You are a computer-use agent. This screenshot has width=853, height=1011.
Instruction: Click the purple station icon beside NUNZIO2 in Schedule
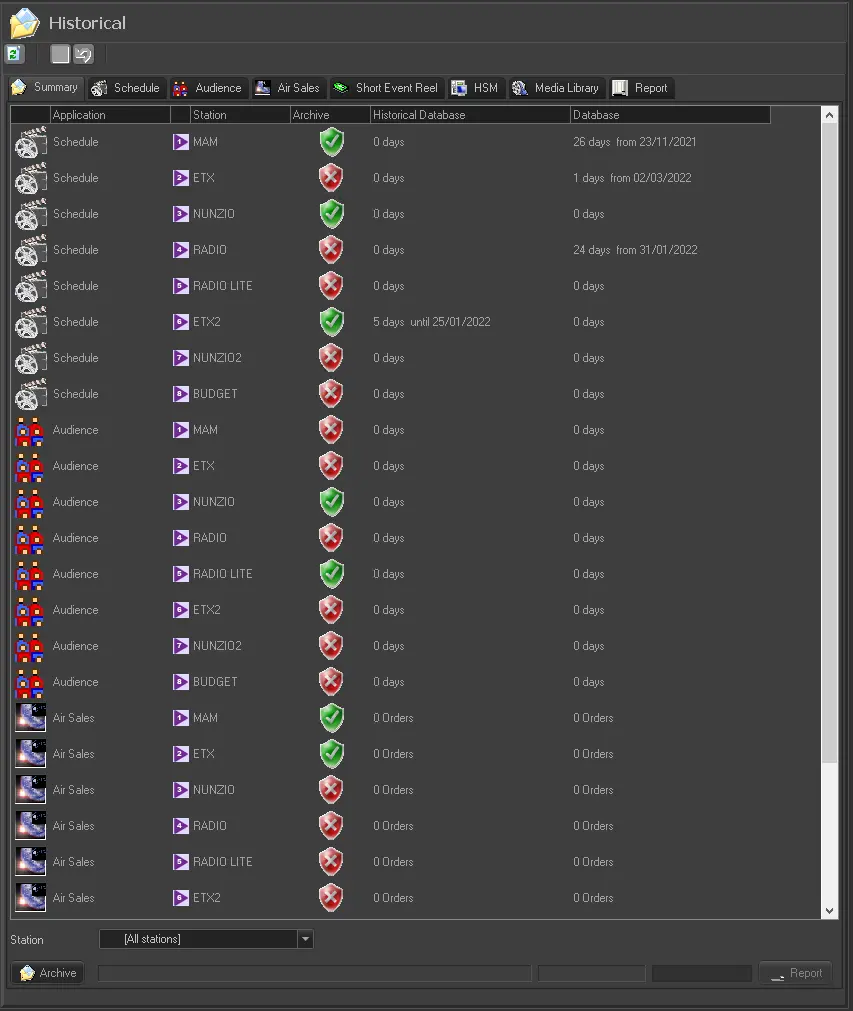[x=181, y=358]
